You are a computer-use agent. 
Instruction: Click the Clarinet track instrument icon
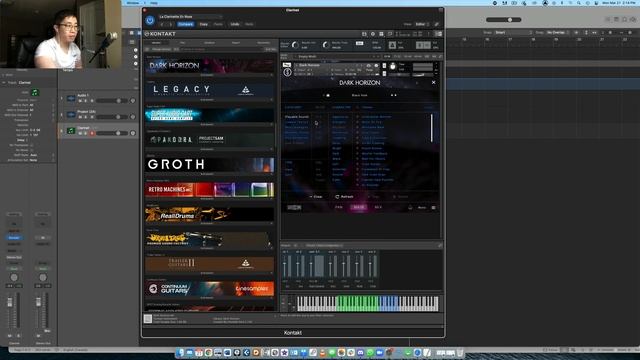pyautogui.click(x=71, y=131)
